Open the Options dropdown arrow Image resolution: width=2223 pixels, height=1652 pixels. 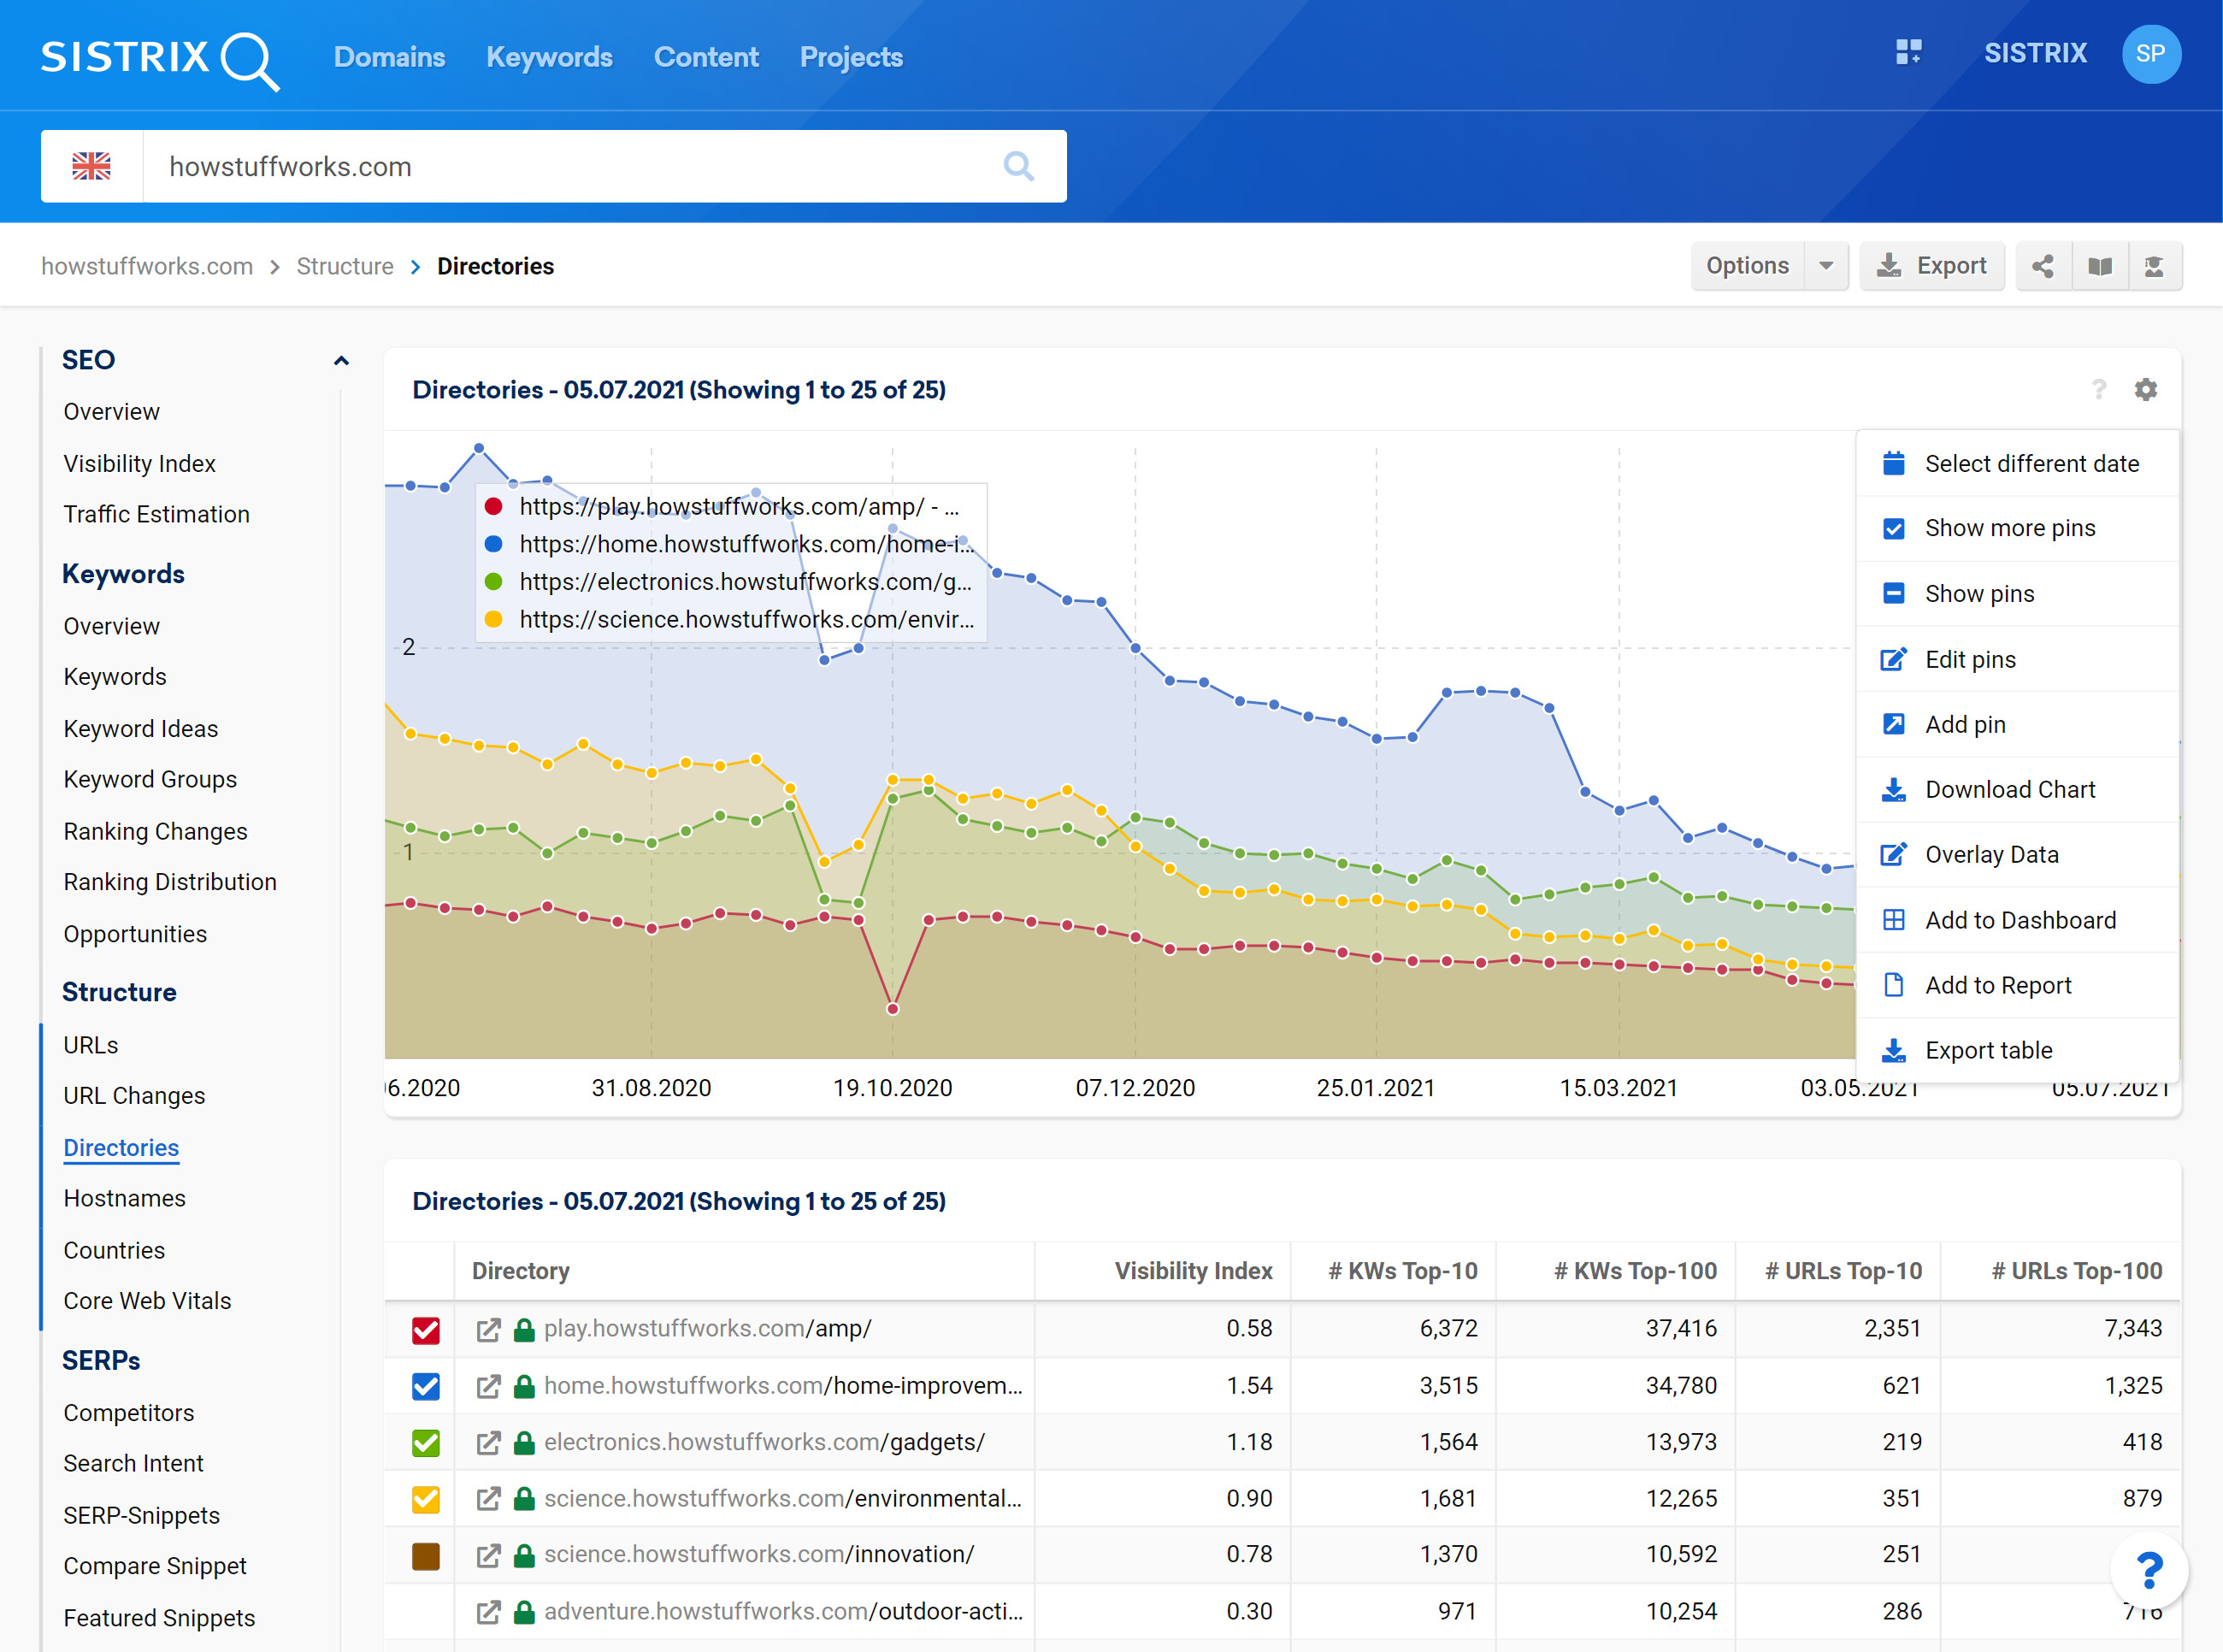pyautogui.click(x=1826, y=266)
